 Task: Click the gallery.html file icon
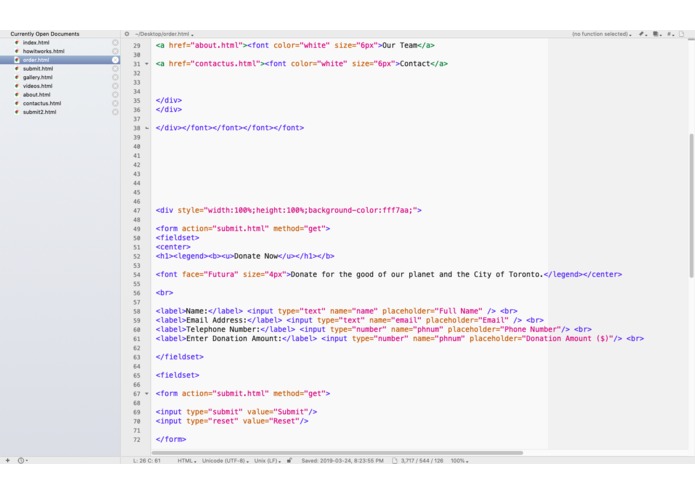pyautogui.click(x=17, y=77)
